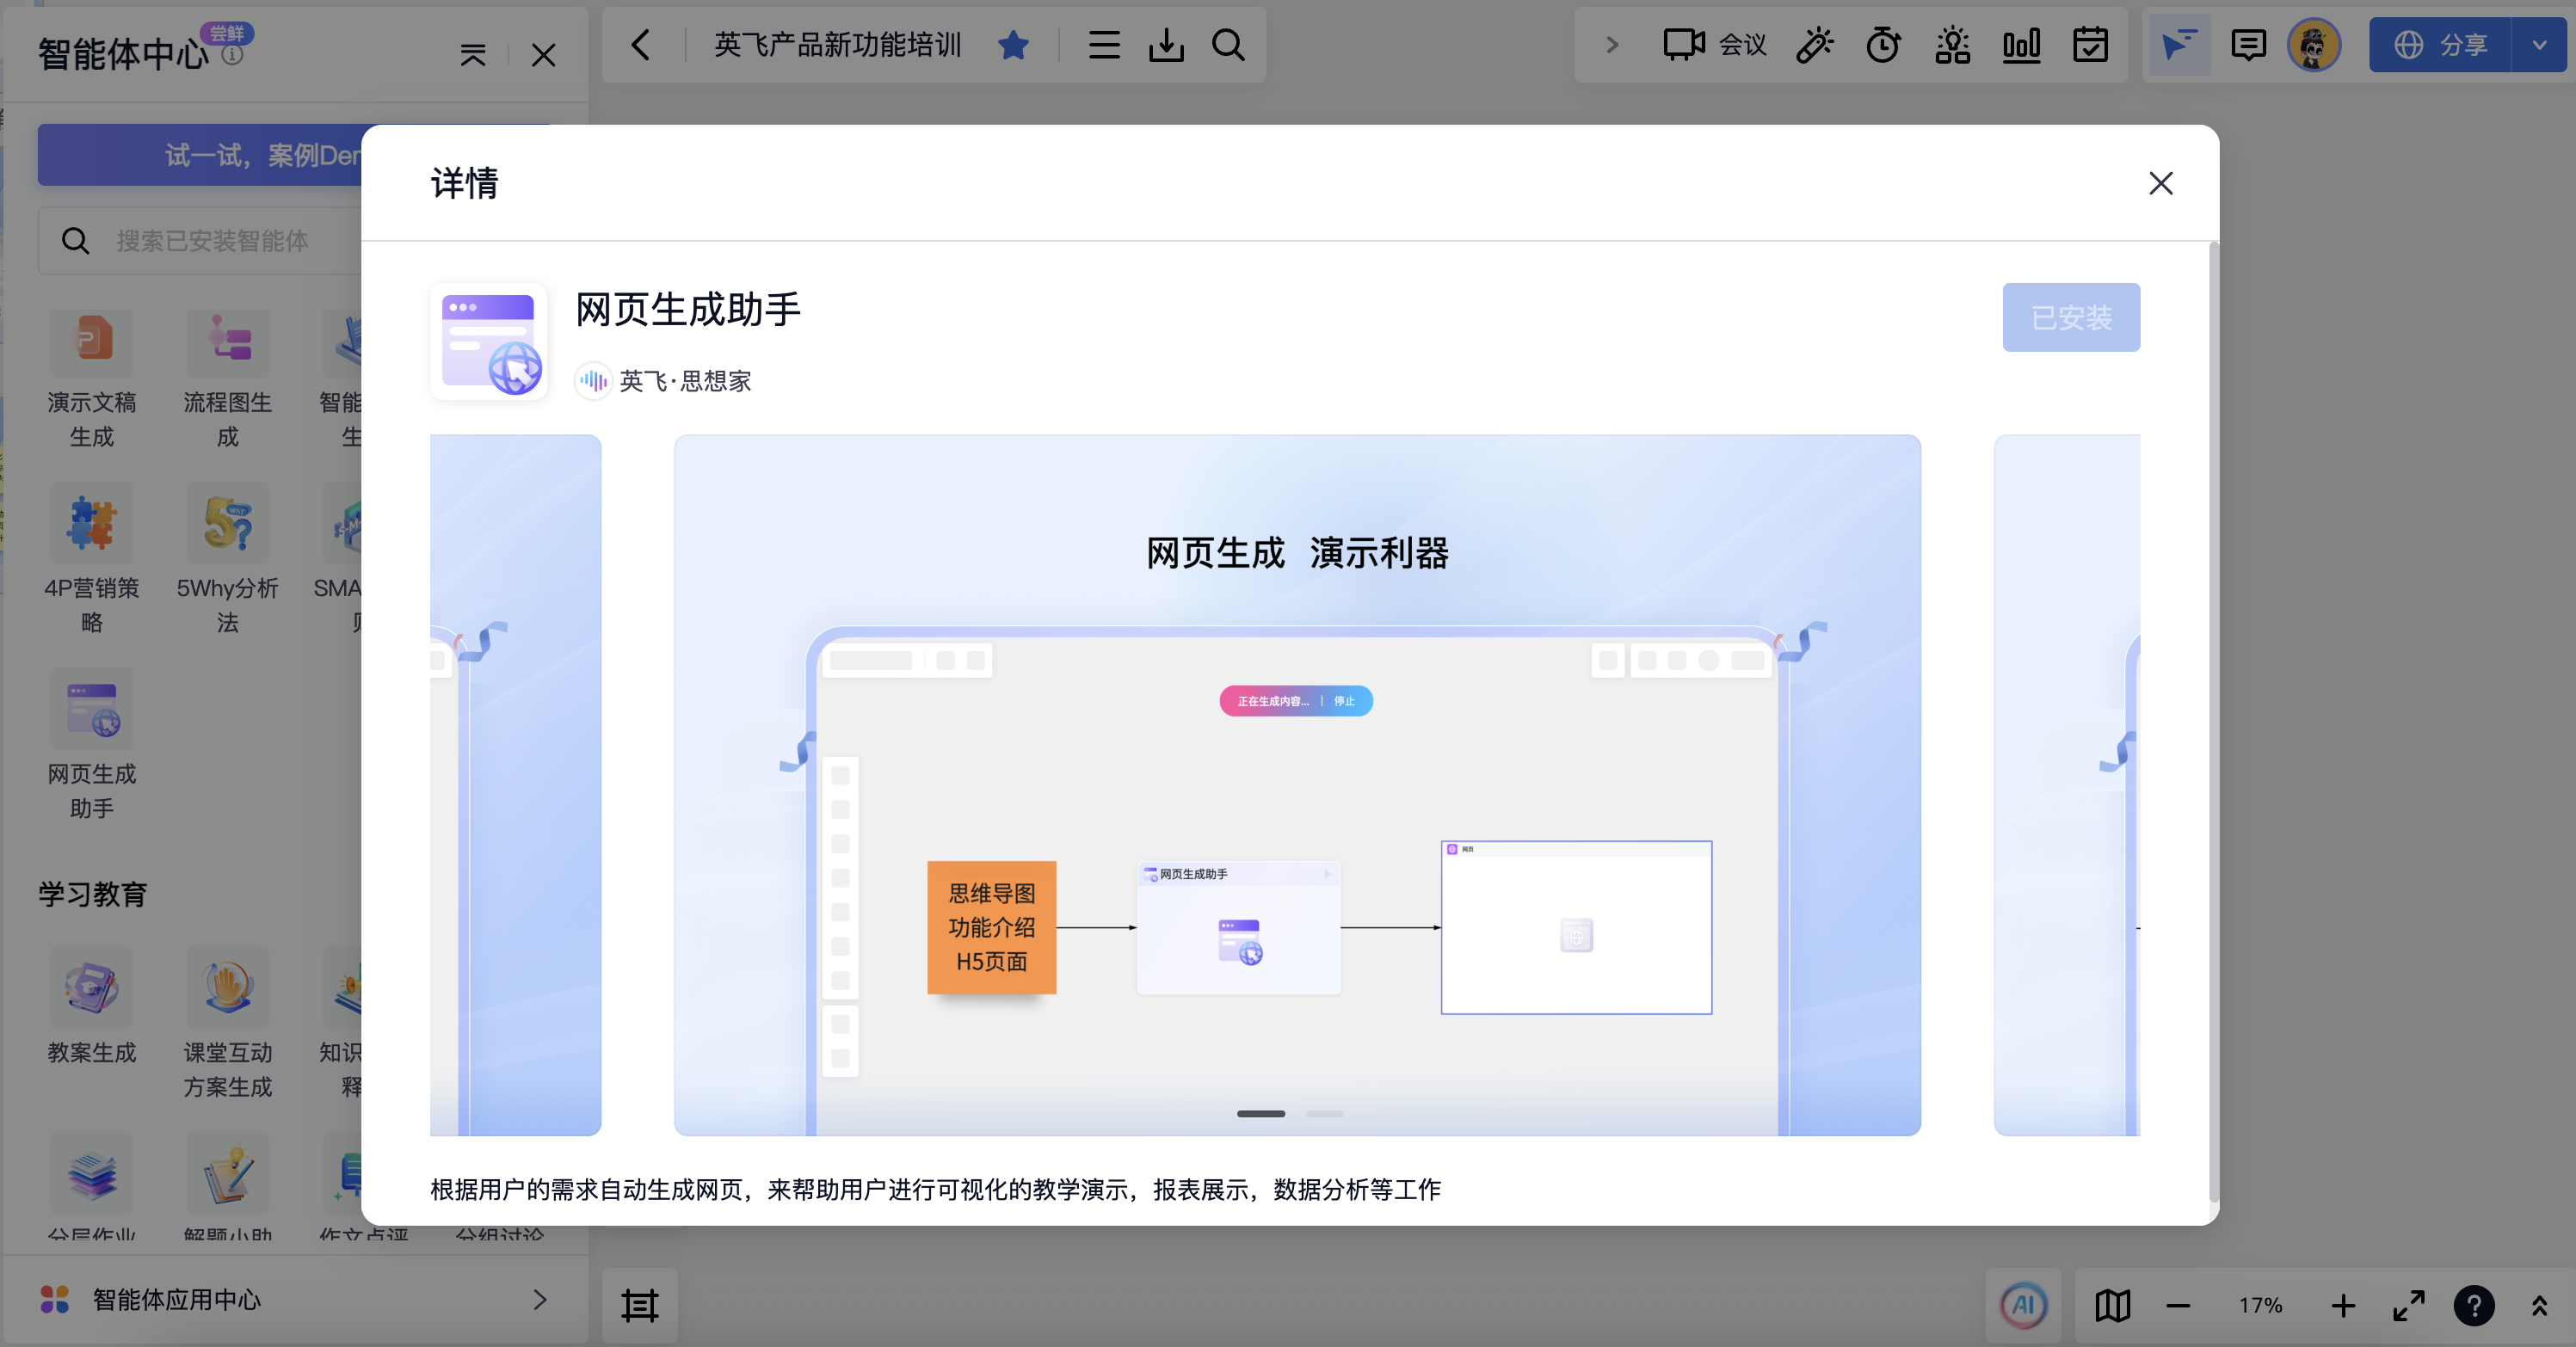Select the first carousel indicator dash

[x=1260, y=1113]
